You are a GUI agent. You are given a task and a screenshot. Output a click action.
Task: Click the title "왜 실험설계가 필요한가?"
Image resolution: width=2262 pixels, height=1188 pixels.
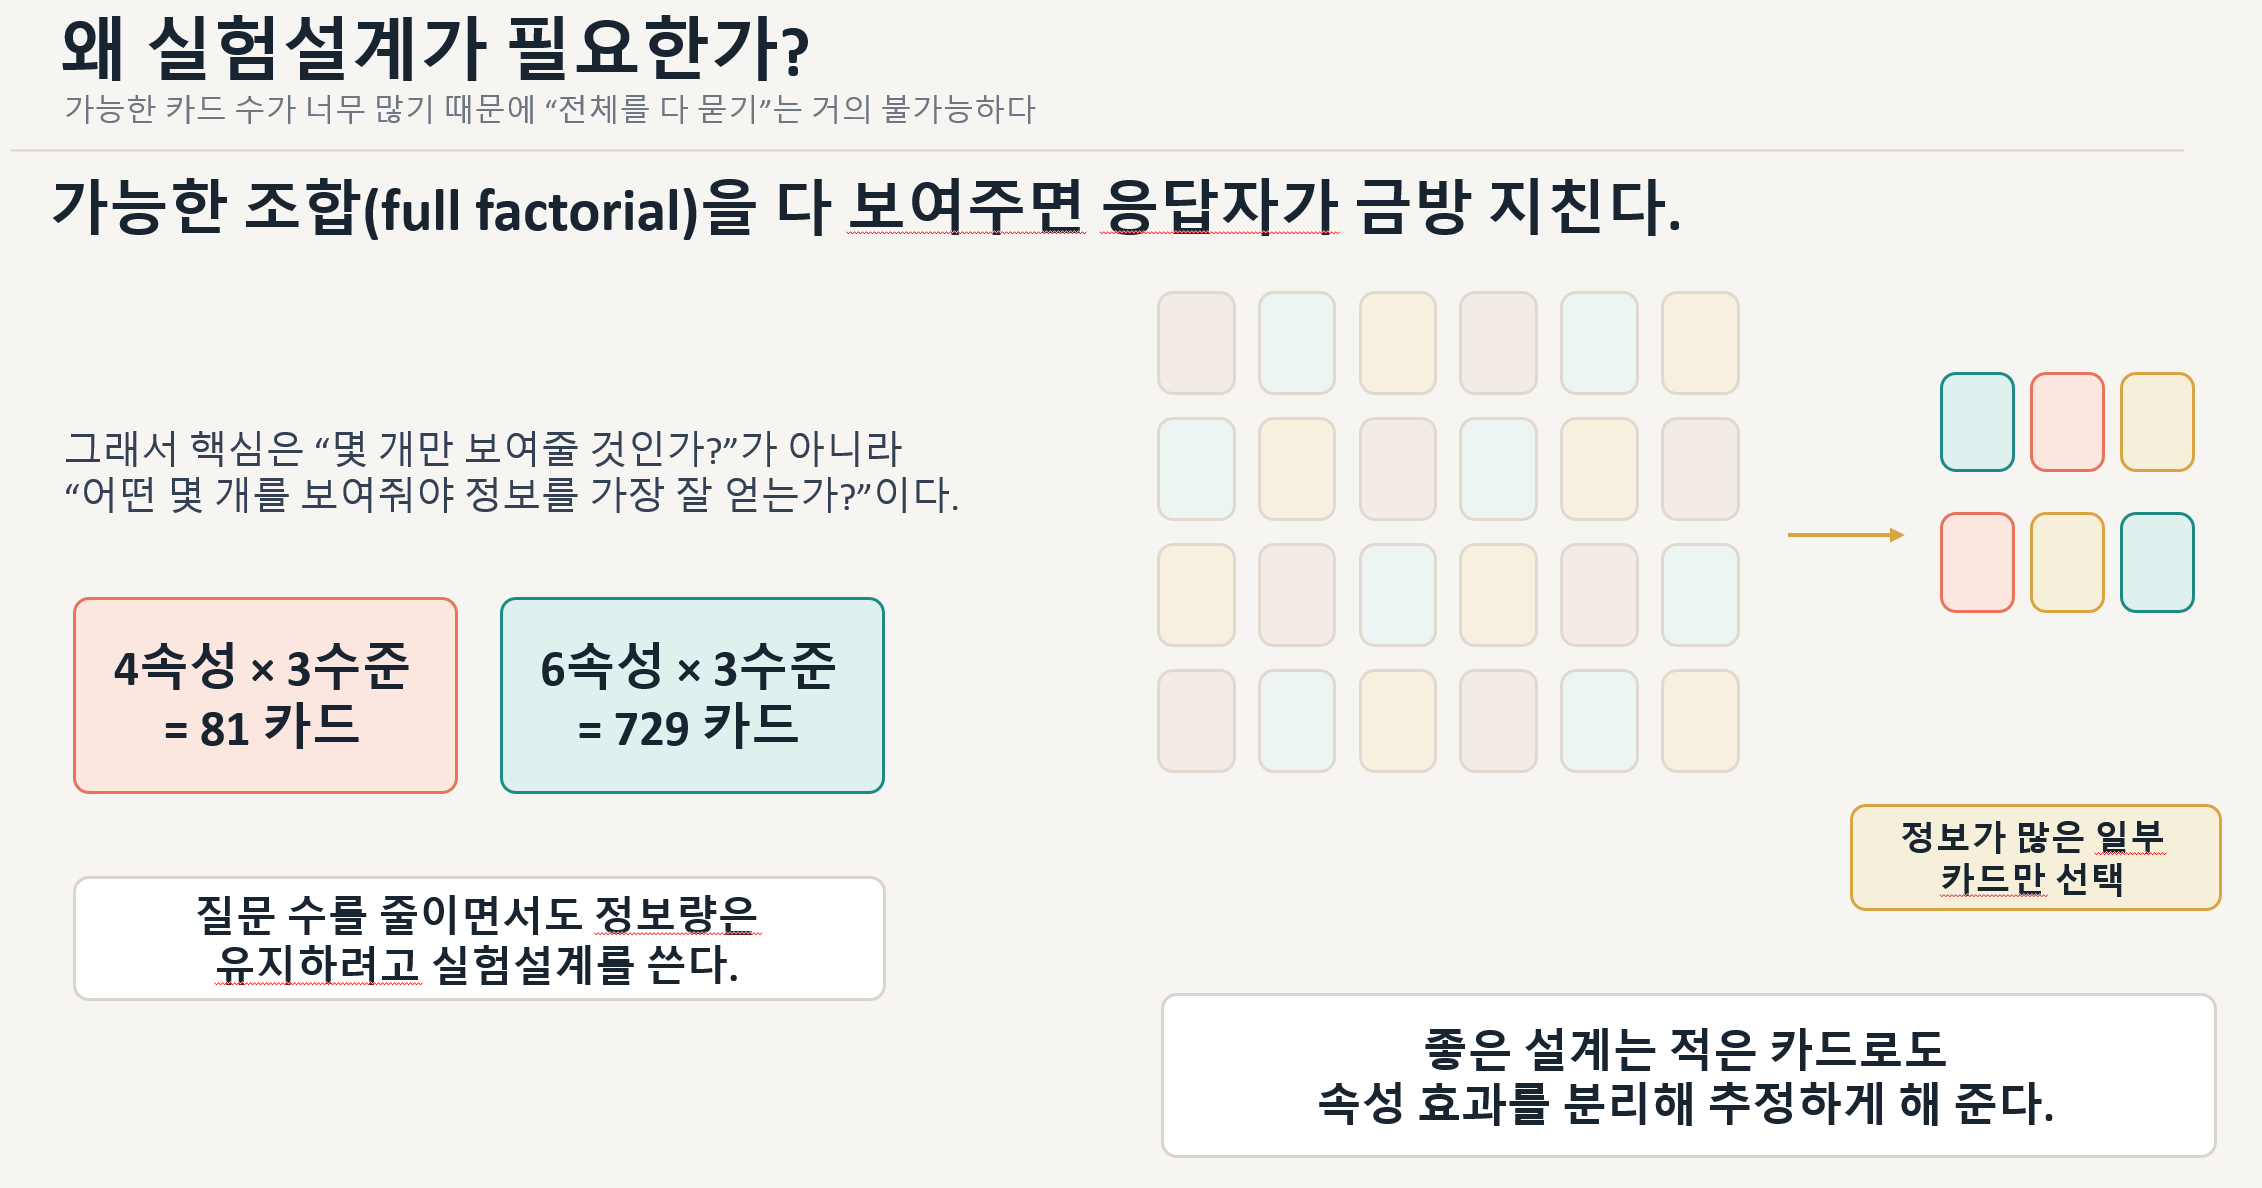coord(435,48)
